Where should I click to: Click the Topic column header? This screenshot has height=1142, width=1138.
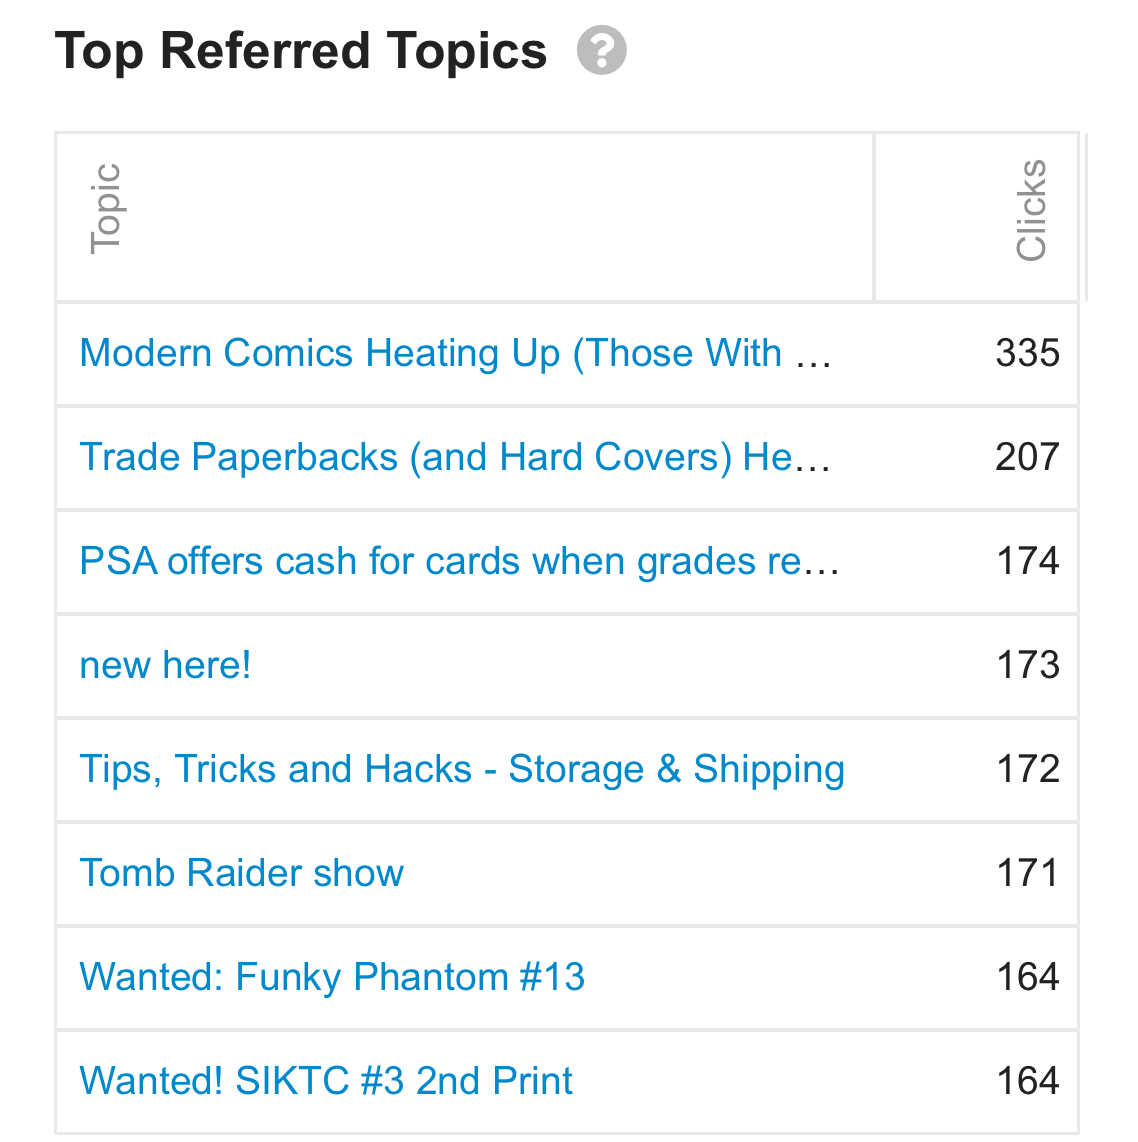click(105, 209)
